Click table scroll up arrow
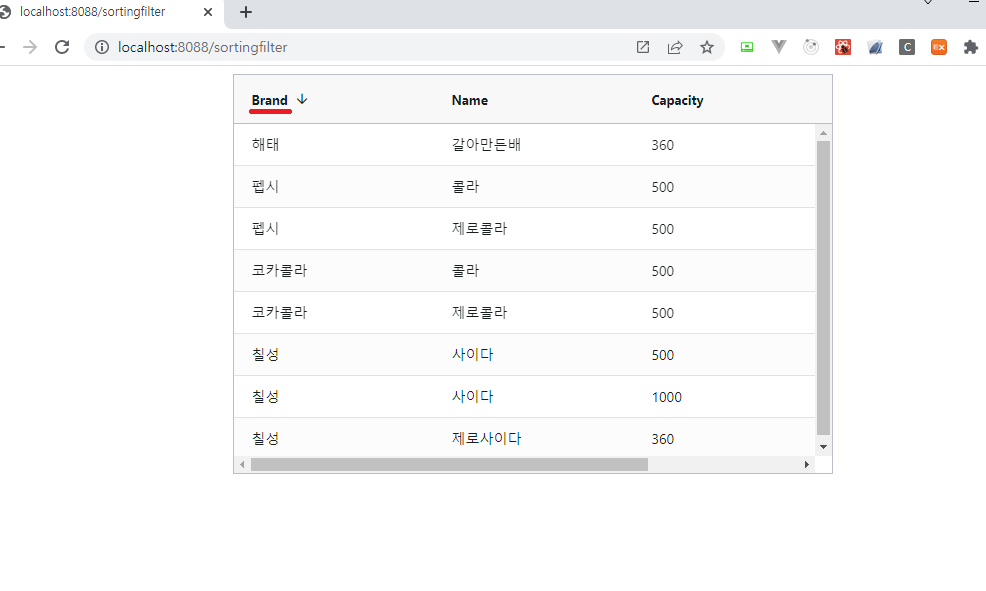The width and height of the screenshot is (986, 591). [823, 133]
